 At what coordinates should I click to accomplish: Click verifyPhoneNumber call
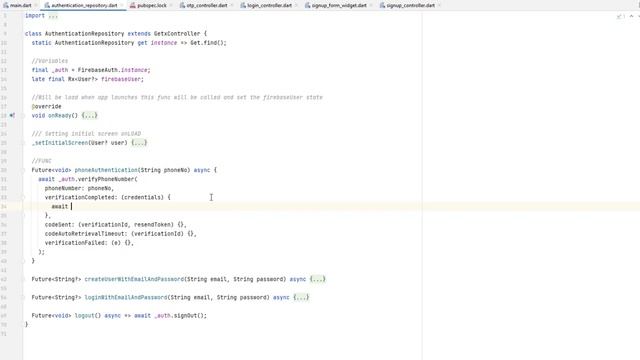tap(106, 179)
